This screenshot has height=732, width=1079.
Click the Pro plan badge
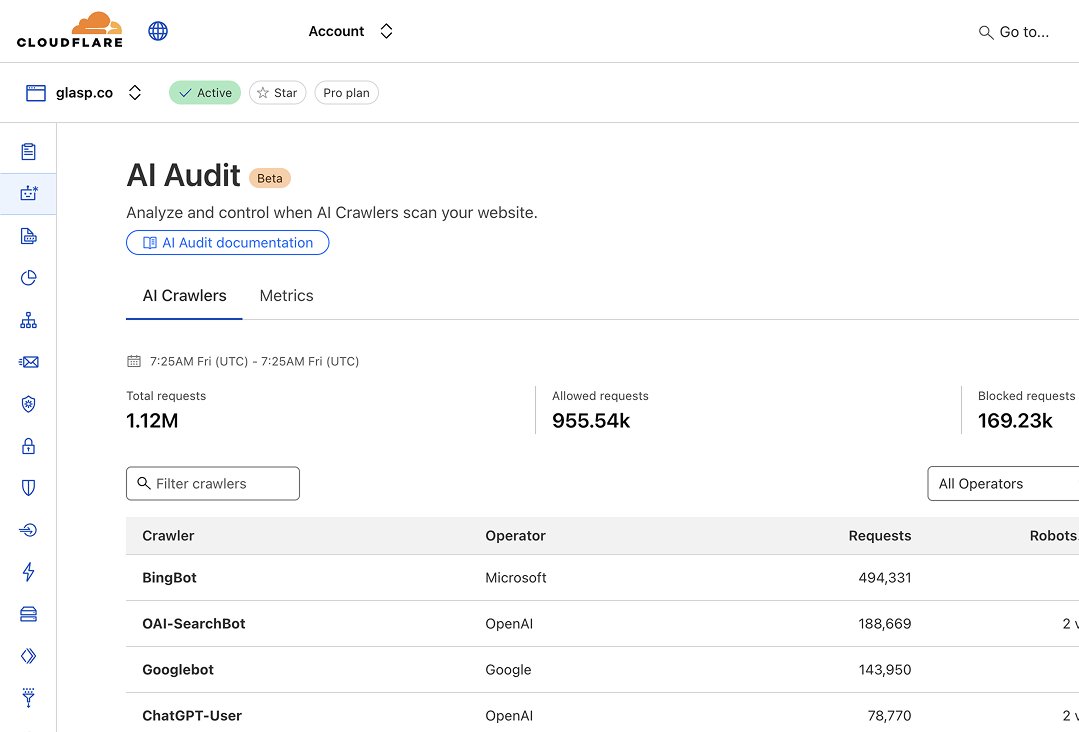point(346,93)
